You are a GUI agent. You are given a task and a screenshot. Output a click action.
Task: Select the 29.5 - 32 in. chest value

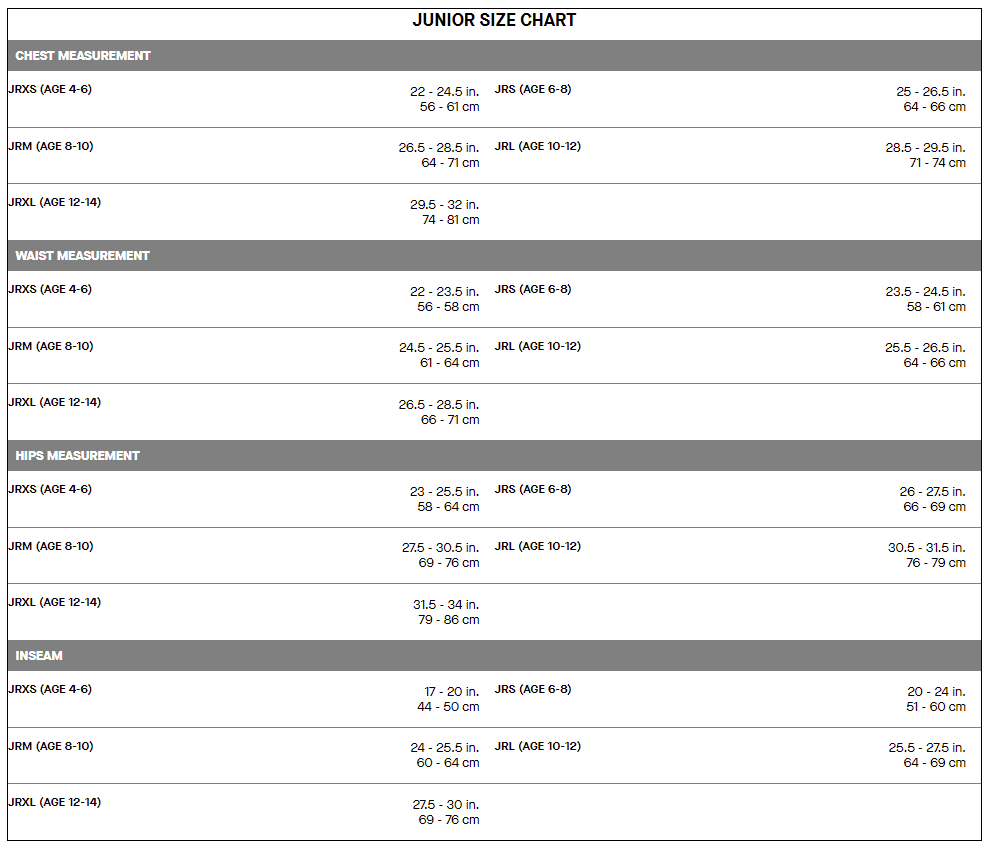[x=444, y=205]
